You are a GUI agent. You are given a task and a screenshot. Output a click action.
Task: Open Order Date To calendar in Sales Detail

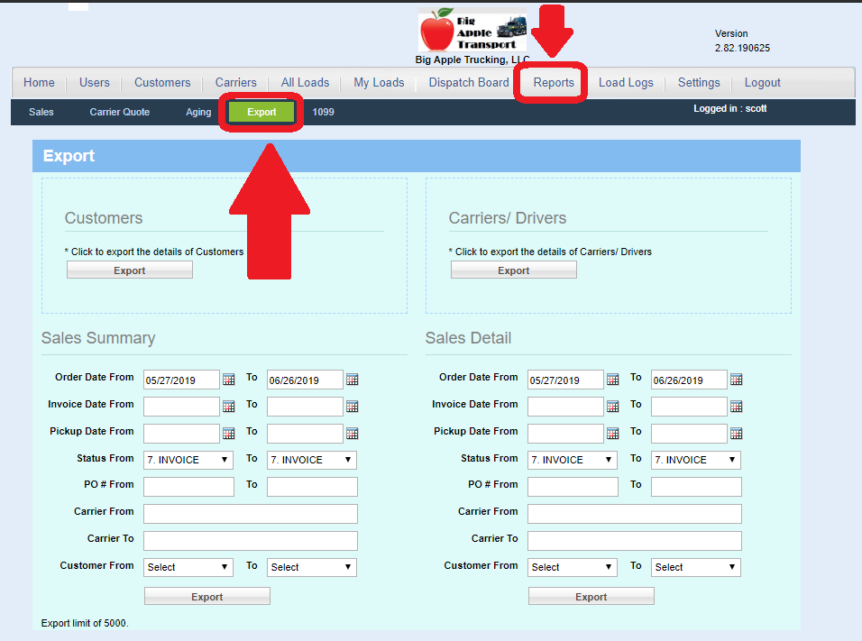click(736, 379)
